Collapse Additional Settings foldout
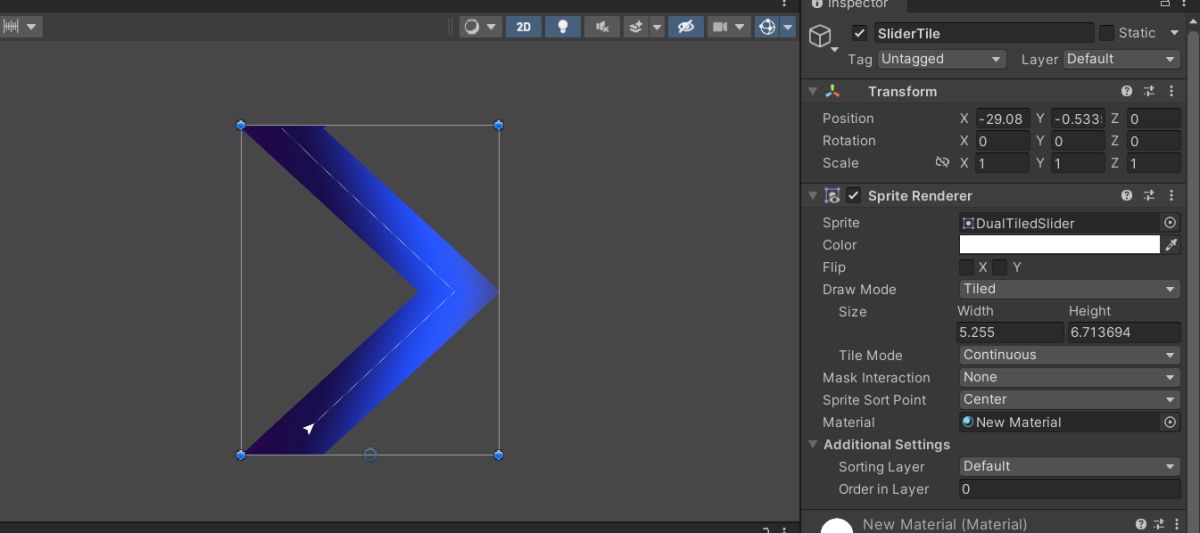The width and height of the screenshot is (1200, 533). click(813, 444)
